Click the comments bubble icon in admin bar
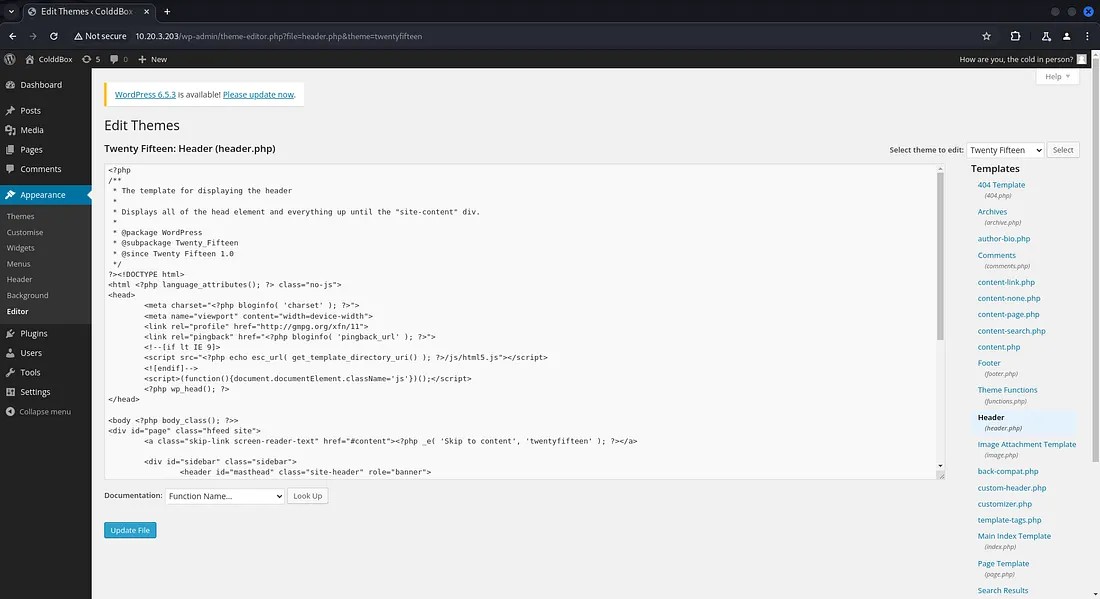This screenshot has width=1100, height=599. [113, 59]
